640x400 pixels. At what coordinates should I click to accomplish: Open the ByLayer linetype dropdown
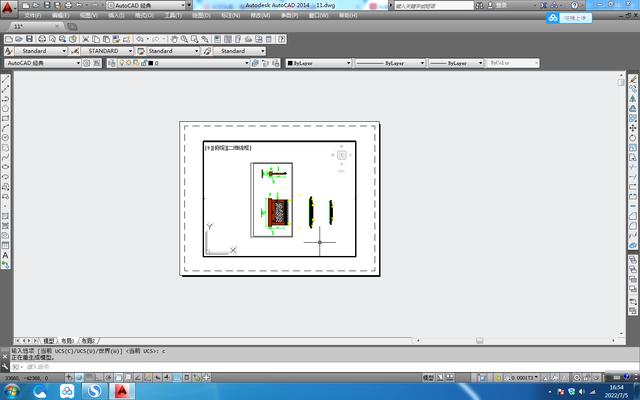click(385, 63)
